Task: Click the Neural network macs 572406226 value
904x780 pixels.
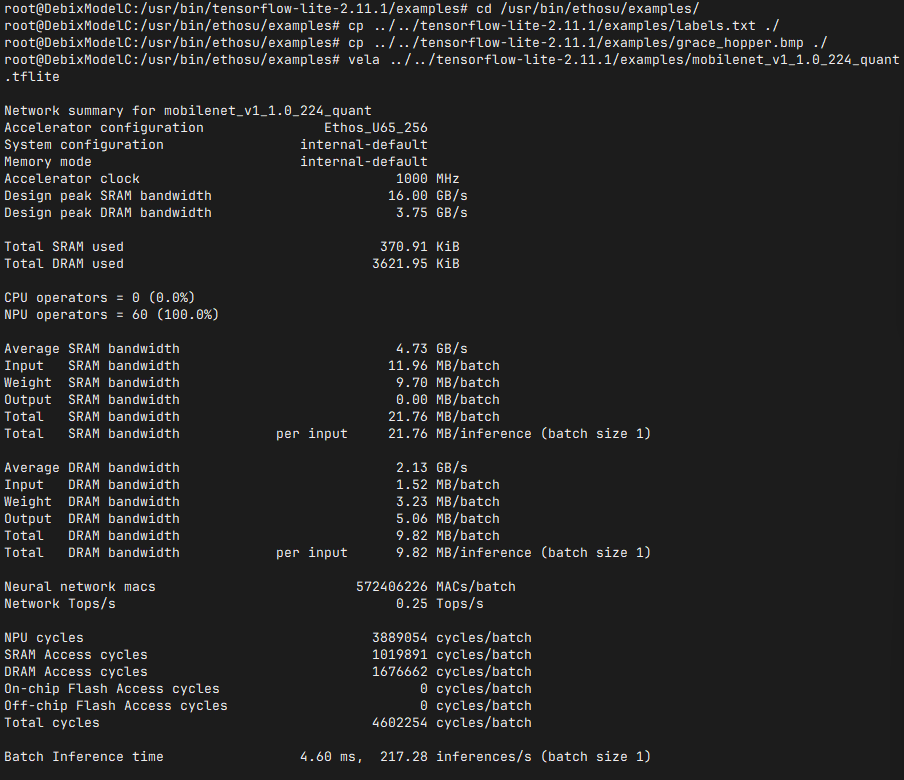Action: point(391,587)
